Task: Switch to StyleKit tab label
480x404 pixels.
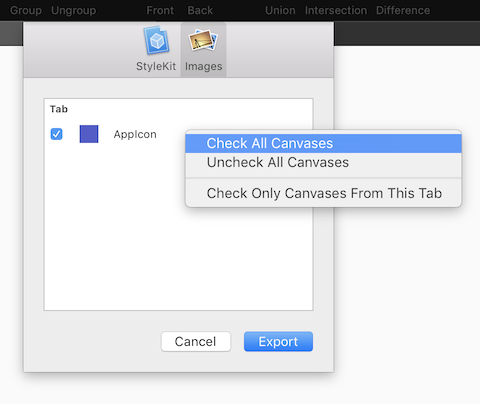Action: tap(156, 66)
